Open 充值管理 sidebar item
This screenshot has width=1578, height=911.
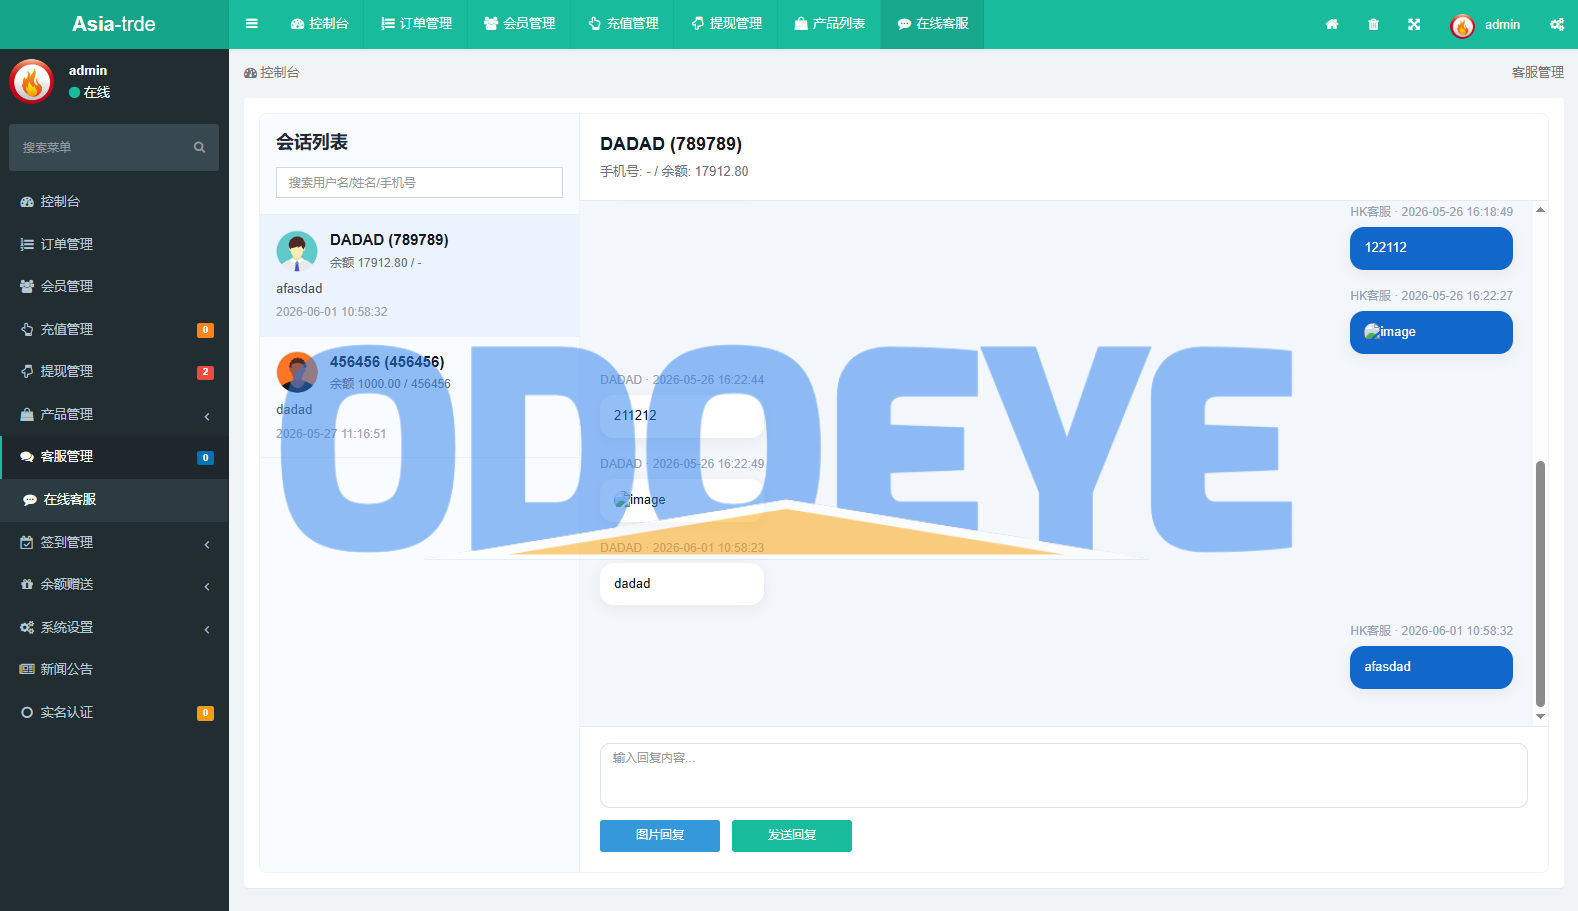coord(114,329)
